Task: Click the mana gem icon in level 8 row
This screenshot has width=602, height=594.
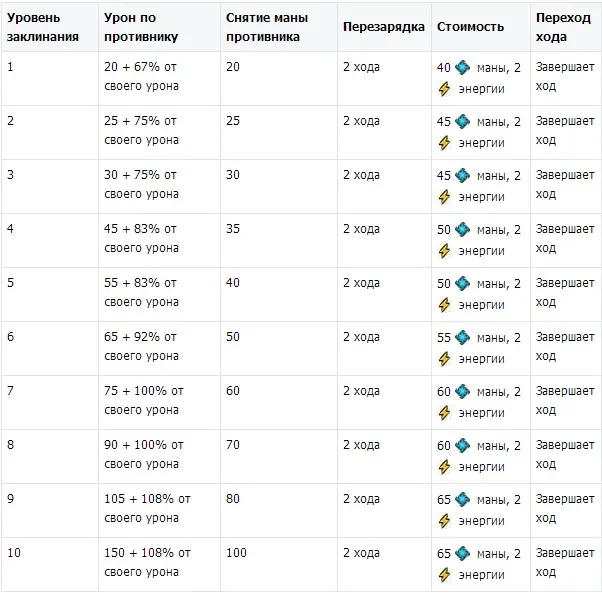Action: pos(462,445)
